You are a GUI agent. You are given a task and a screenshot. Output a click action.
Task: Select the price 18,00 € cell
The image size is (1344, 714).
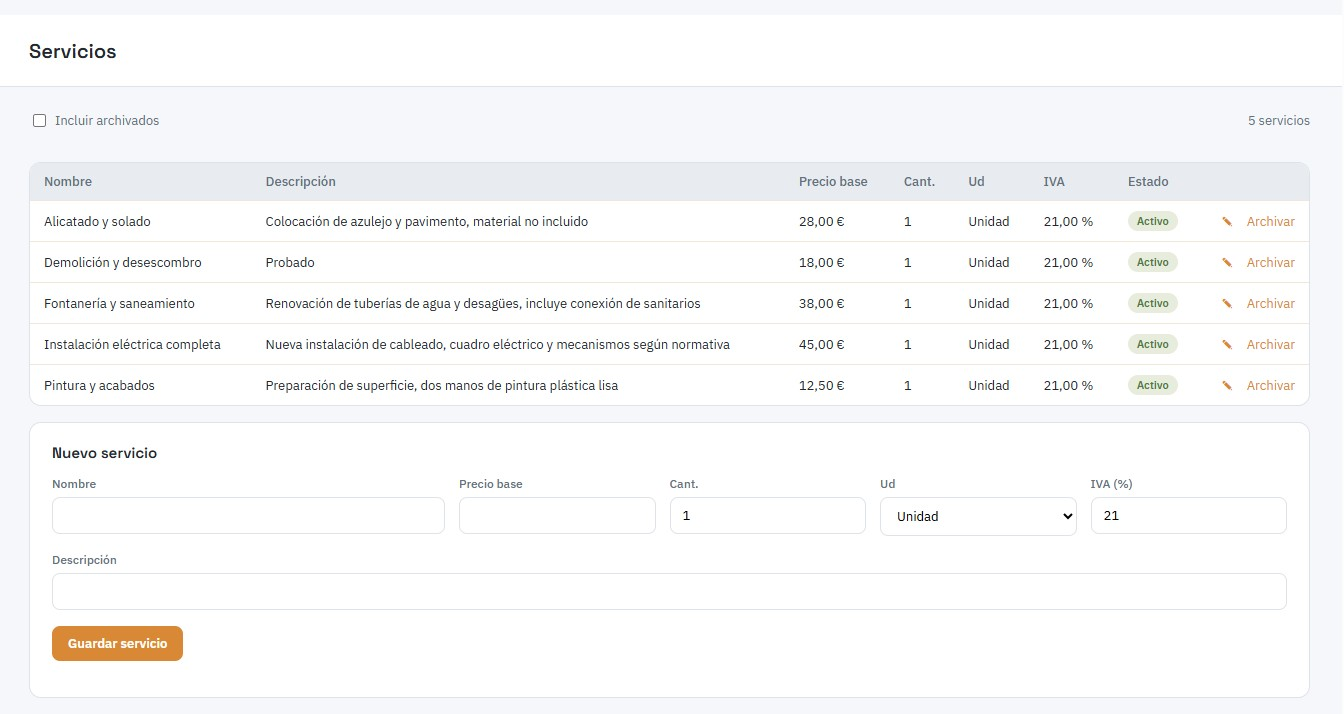[x=822, y=263]
